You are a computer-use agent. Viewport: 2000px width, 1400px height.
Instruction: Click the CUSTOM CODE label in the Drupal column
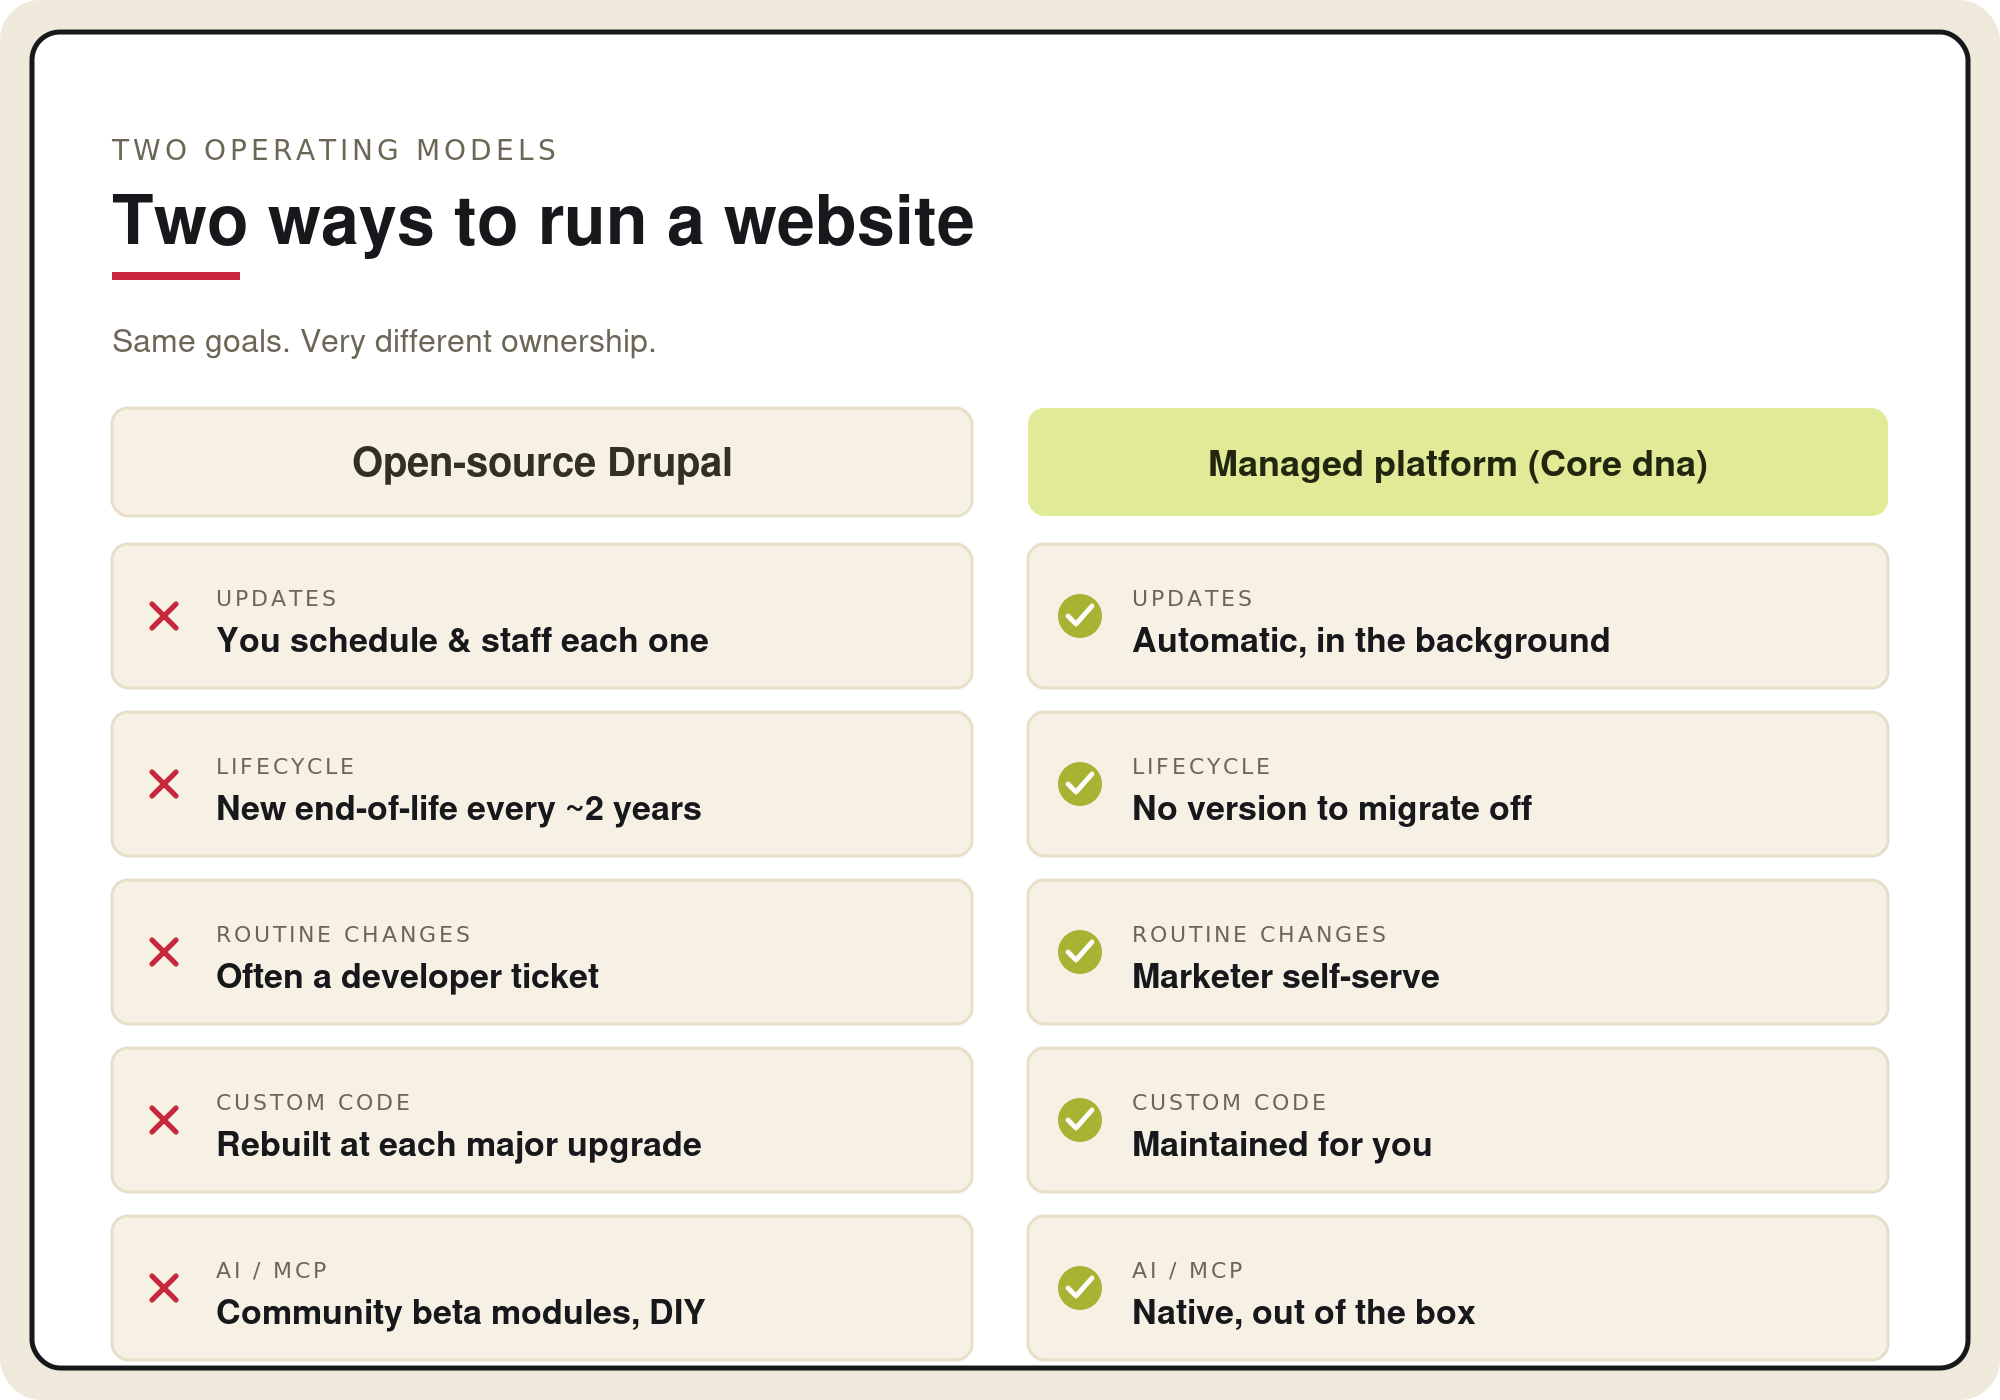(x=313, y=1102)
